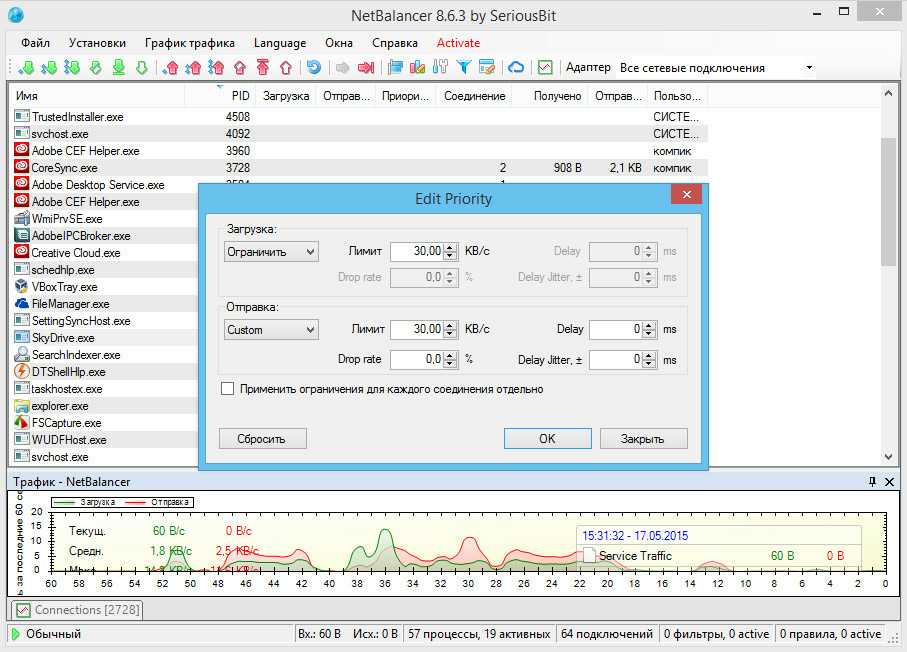
Task: Open the Отправка priority dropdown set to Custom
Action: (x=271, y=330)
